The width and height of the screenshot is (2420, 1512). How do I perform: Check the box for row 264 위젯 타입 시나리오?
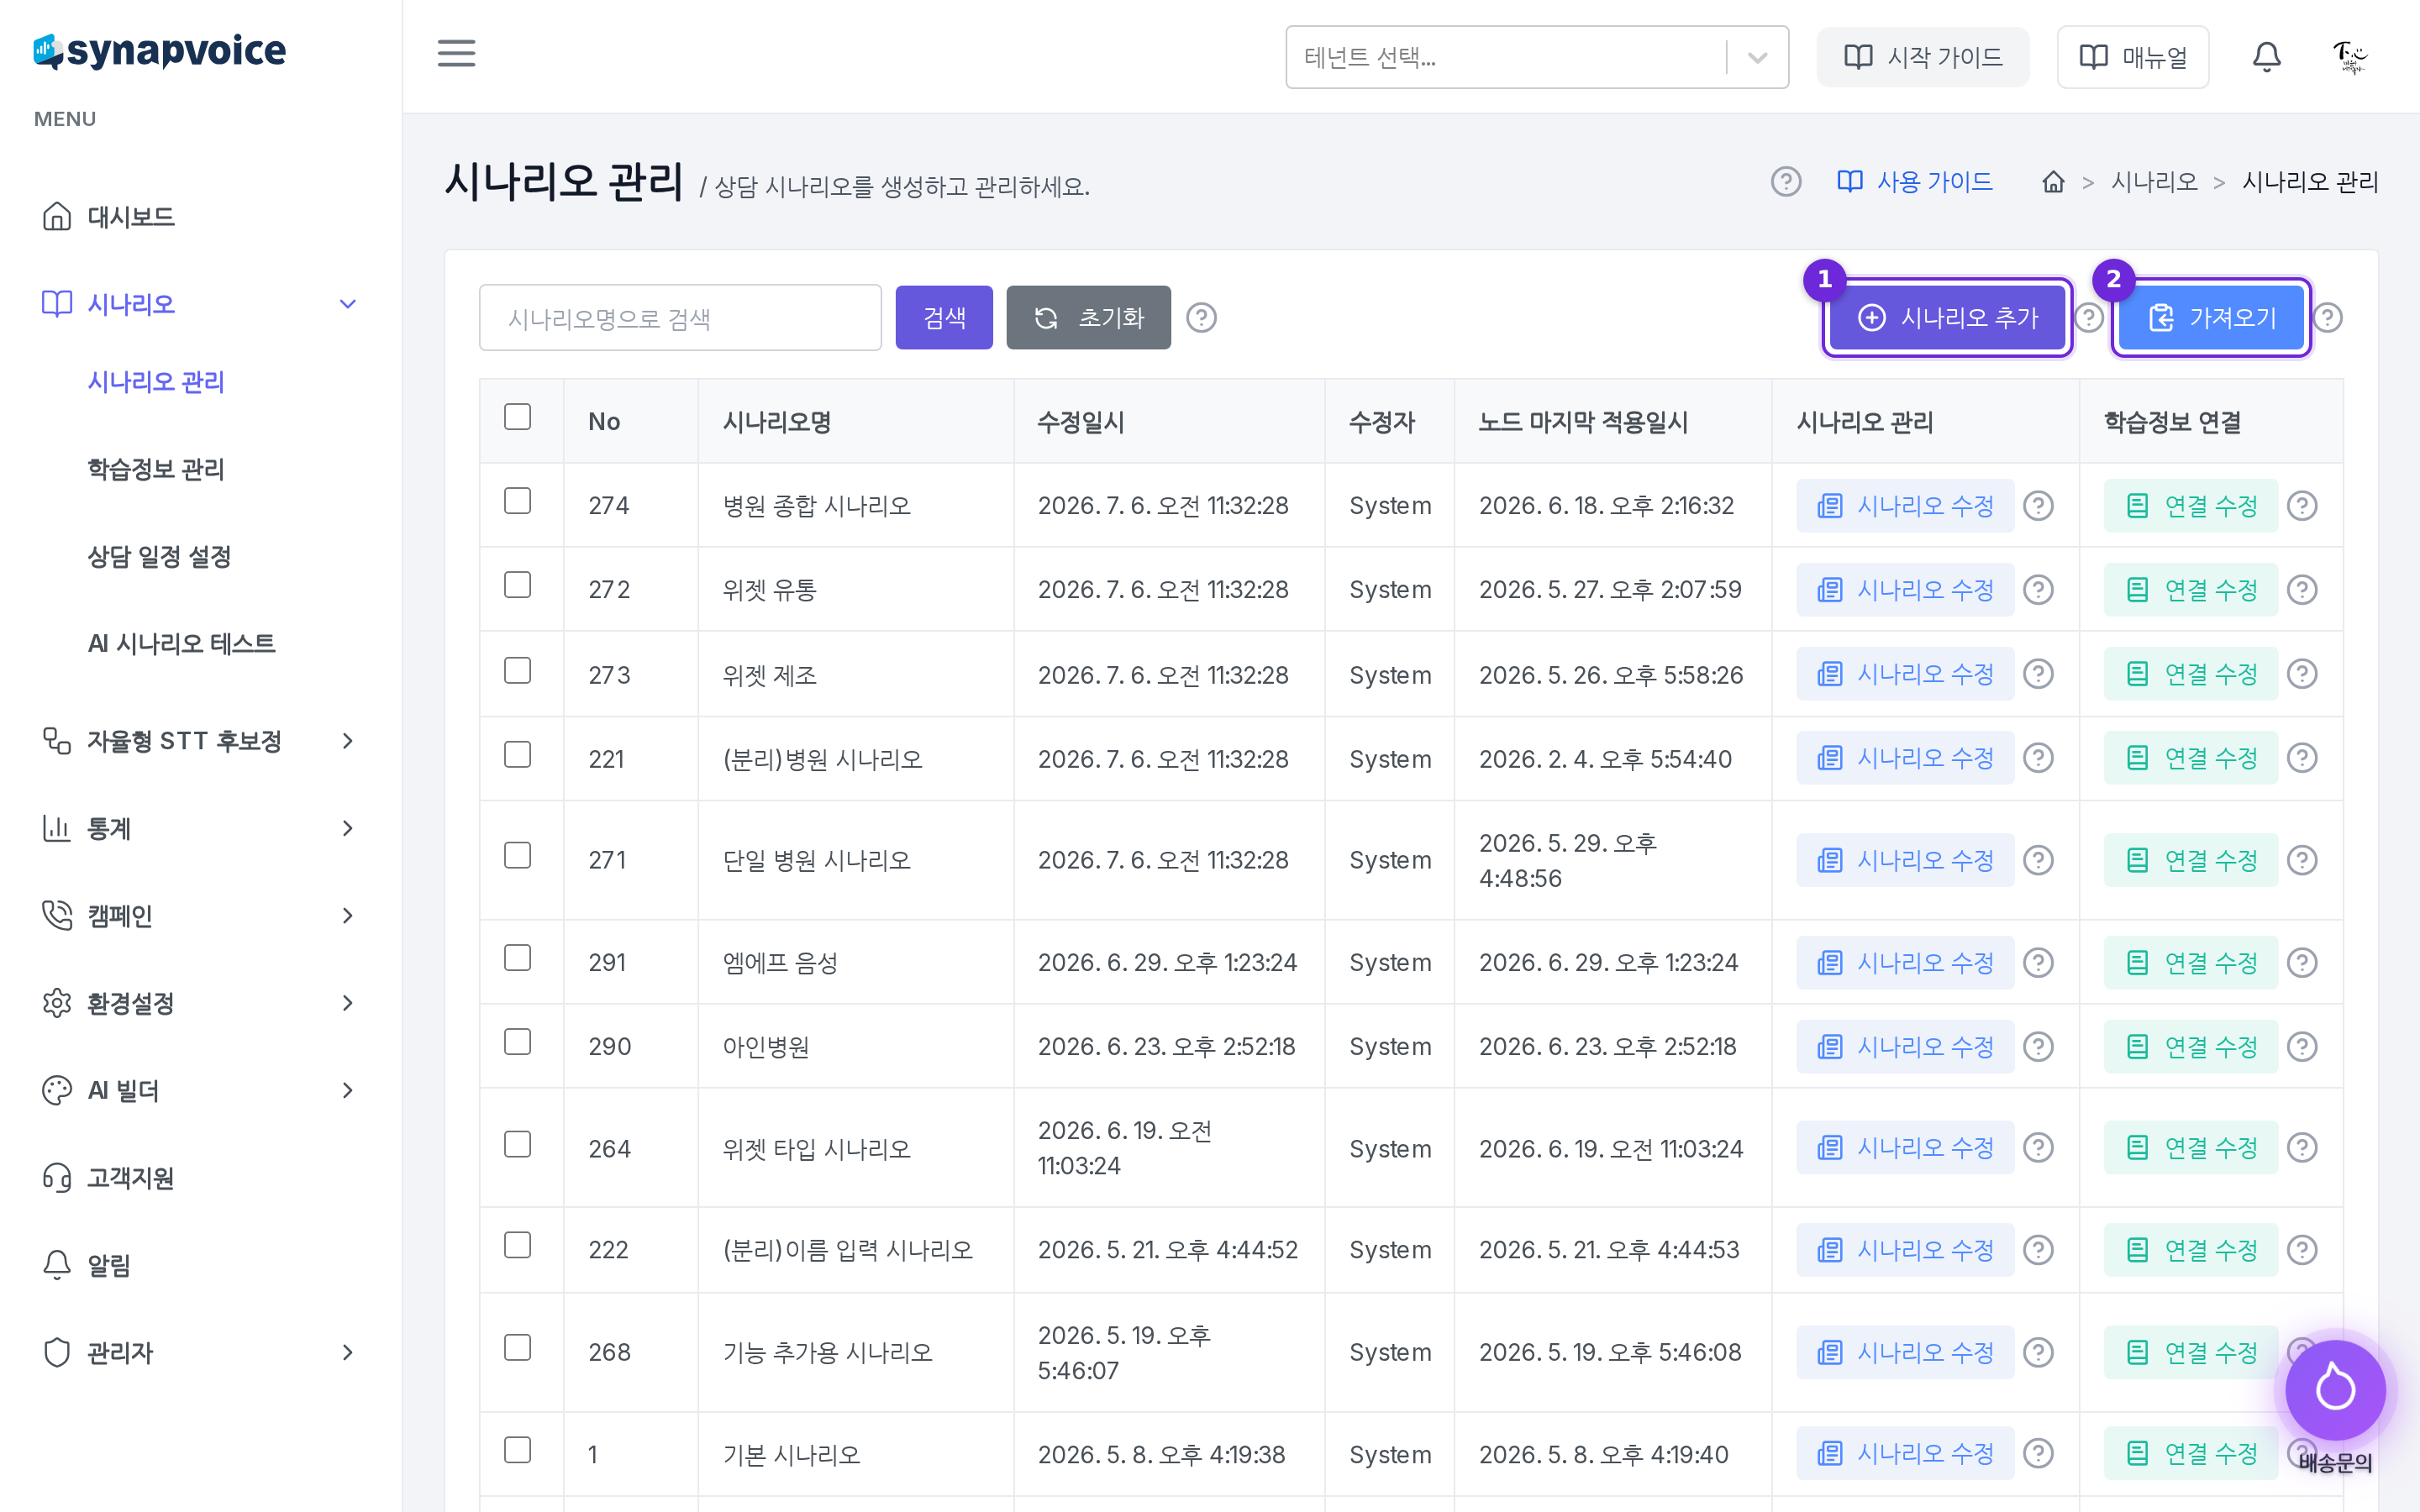pyautogui.click(x=517, y=1144)
